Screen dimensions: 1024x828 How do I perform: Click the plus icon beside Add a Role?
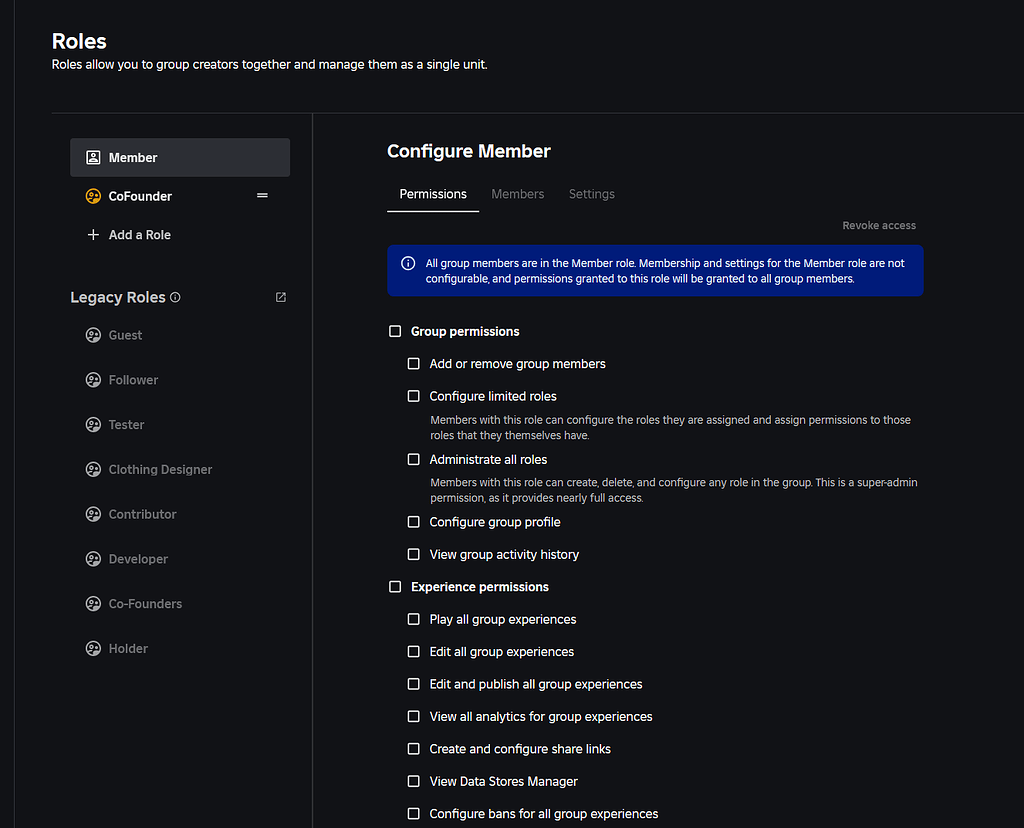pos(93,235)
